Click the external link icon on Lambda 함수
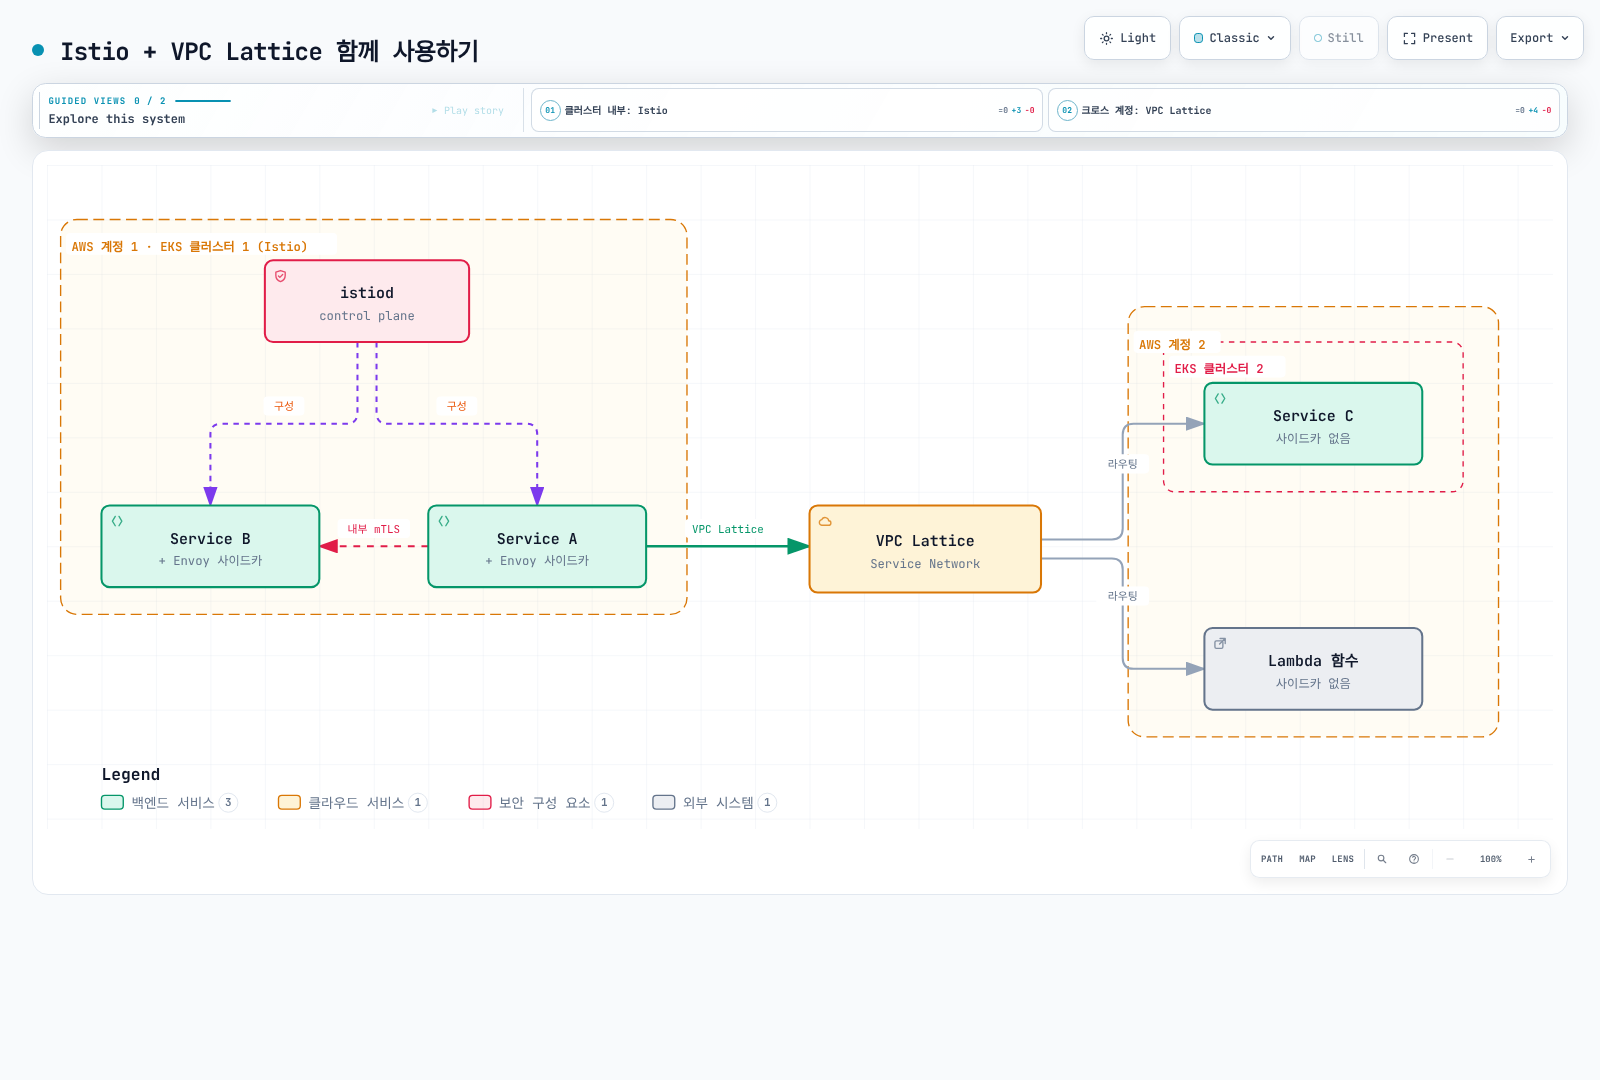 1220,643
